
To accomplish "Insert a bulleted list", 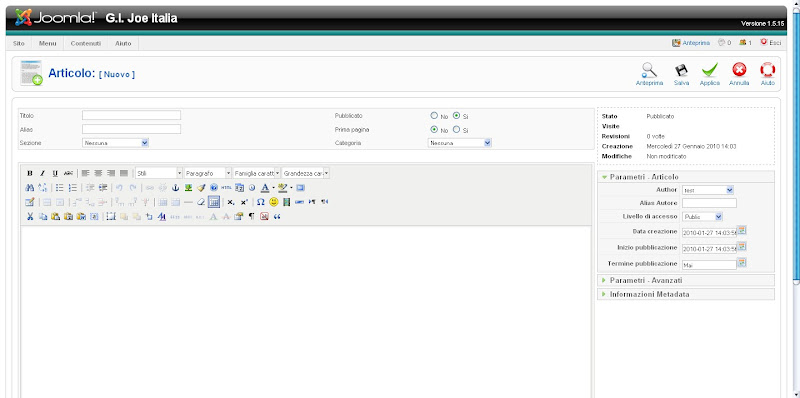I will pyautogui.click(x=60, y=188).
